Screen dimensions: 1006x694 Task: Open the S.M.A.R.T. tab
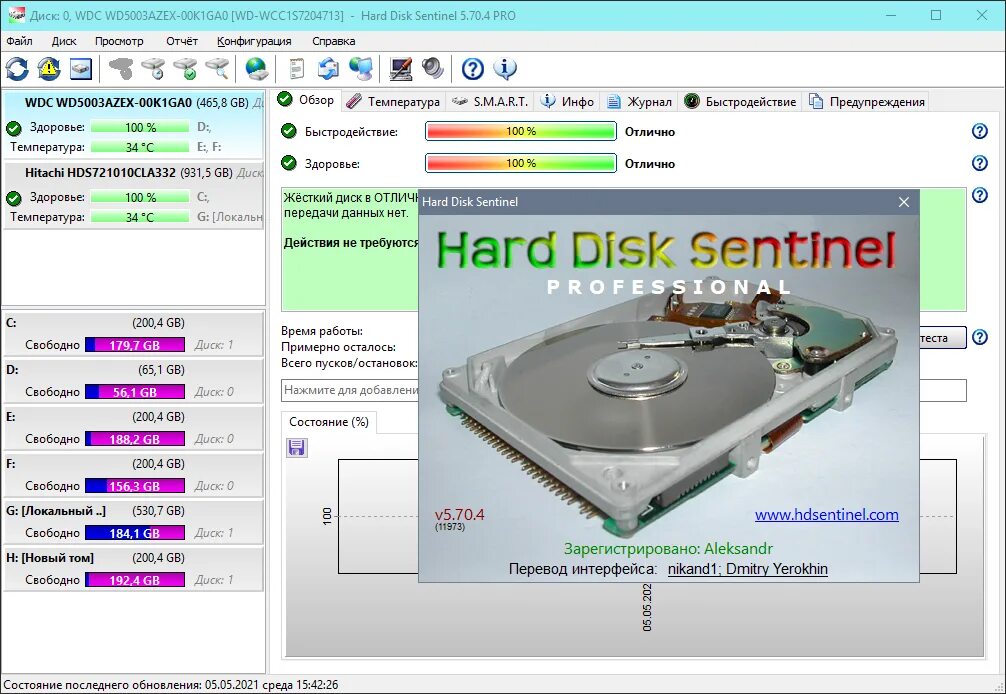pos(490,101)
